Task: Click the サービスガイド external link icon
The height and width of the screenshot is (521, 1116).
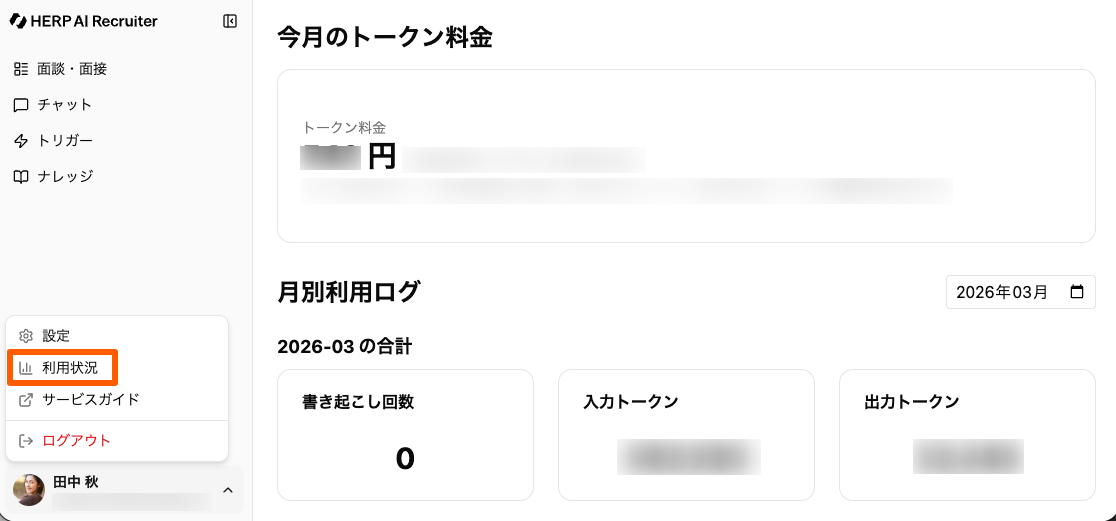Action: (x=27, y=400)
